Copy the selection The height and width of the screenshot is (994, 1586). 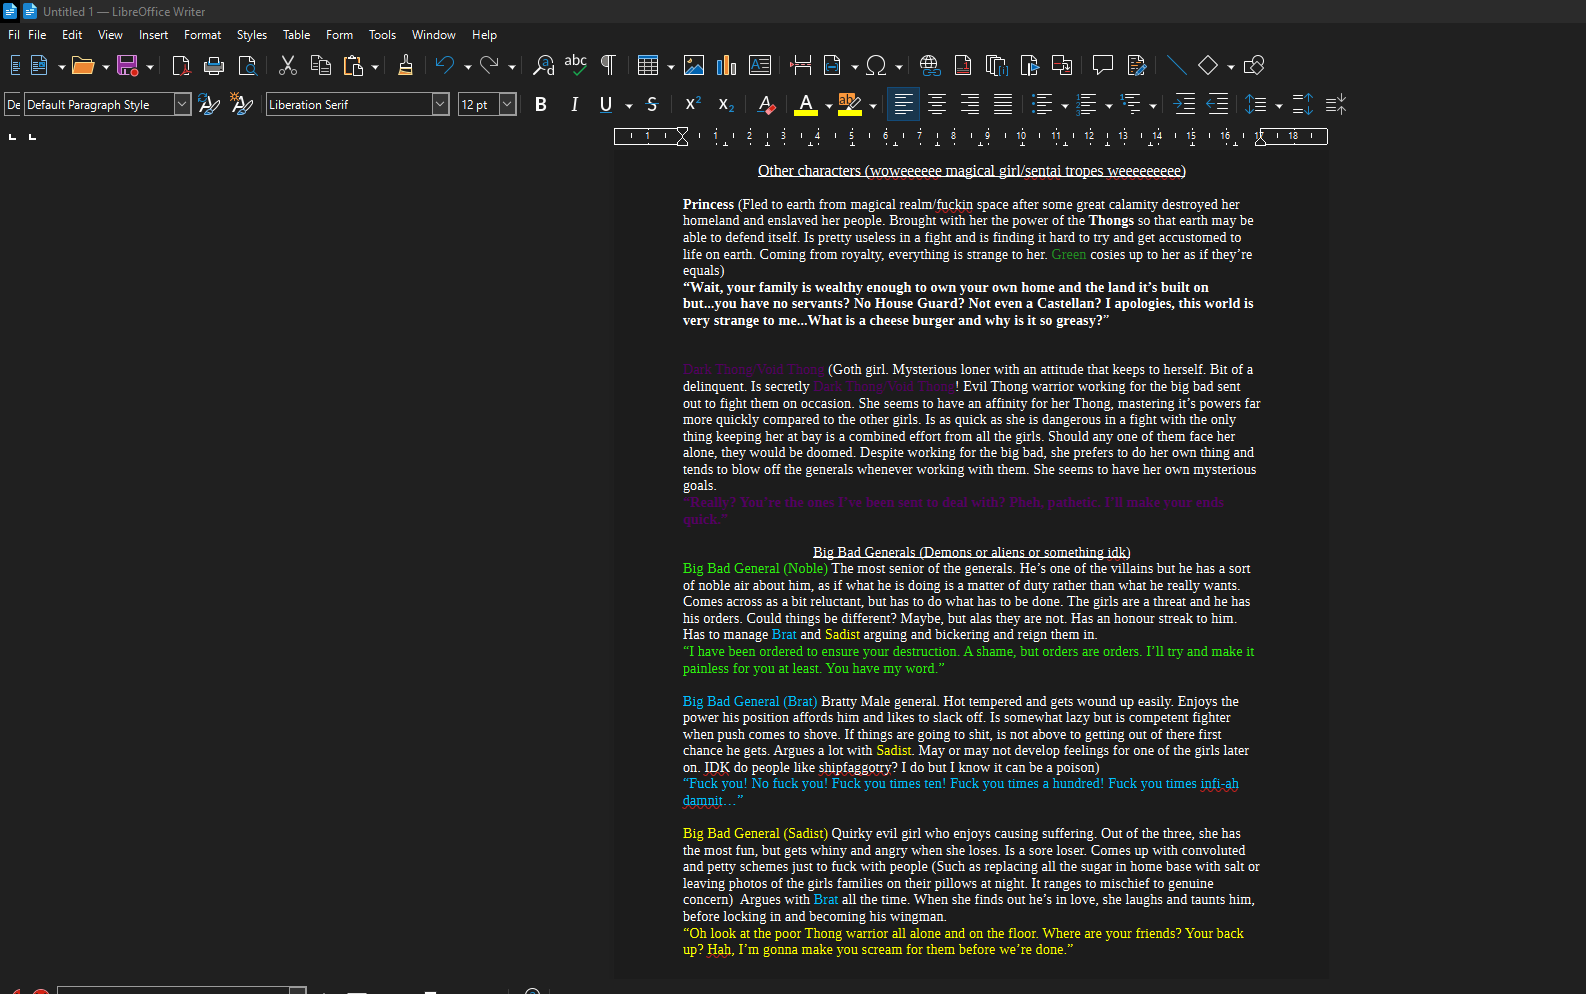click(321, 66)
